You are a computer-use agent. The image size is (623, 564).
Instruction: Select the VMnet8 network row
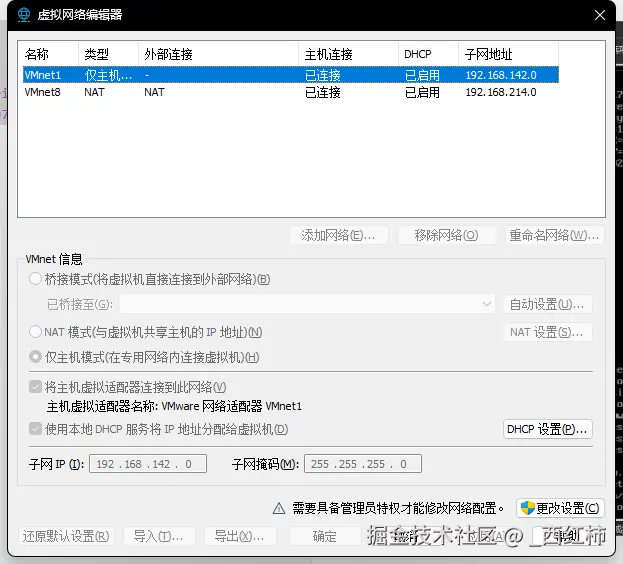pyautogui.click(x=291, y=92)
